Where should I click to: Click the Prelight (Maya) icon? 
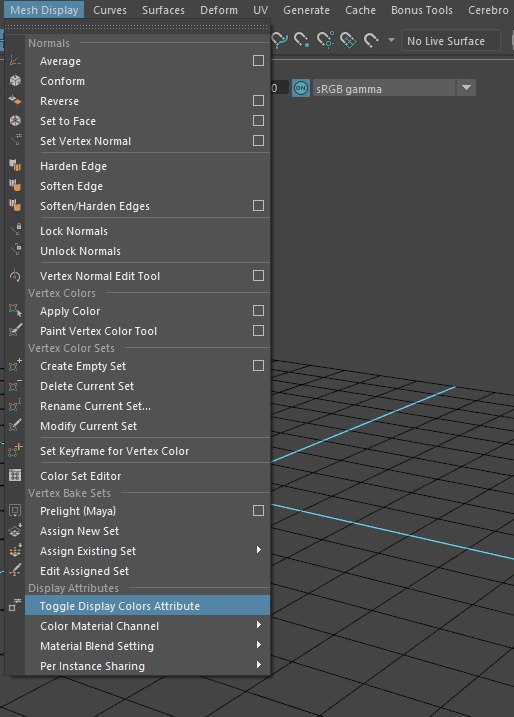tap(15, 510)
